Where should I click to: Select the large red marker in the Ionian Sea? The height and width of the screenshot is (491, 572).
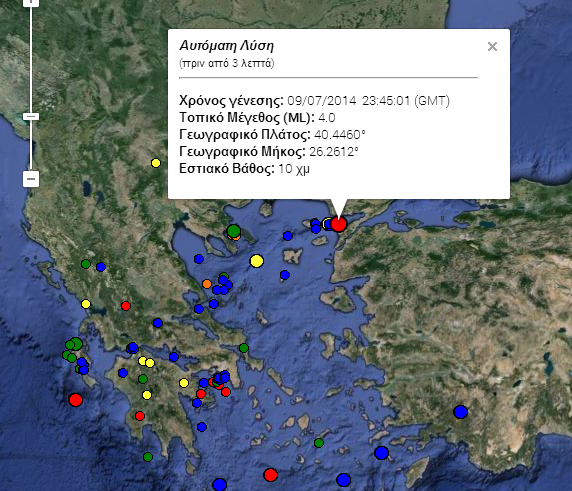(76, 400)
